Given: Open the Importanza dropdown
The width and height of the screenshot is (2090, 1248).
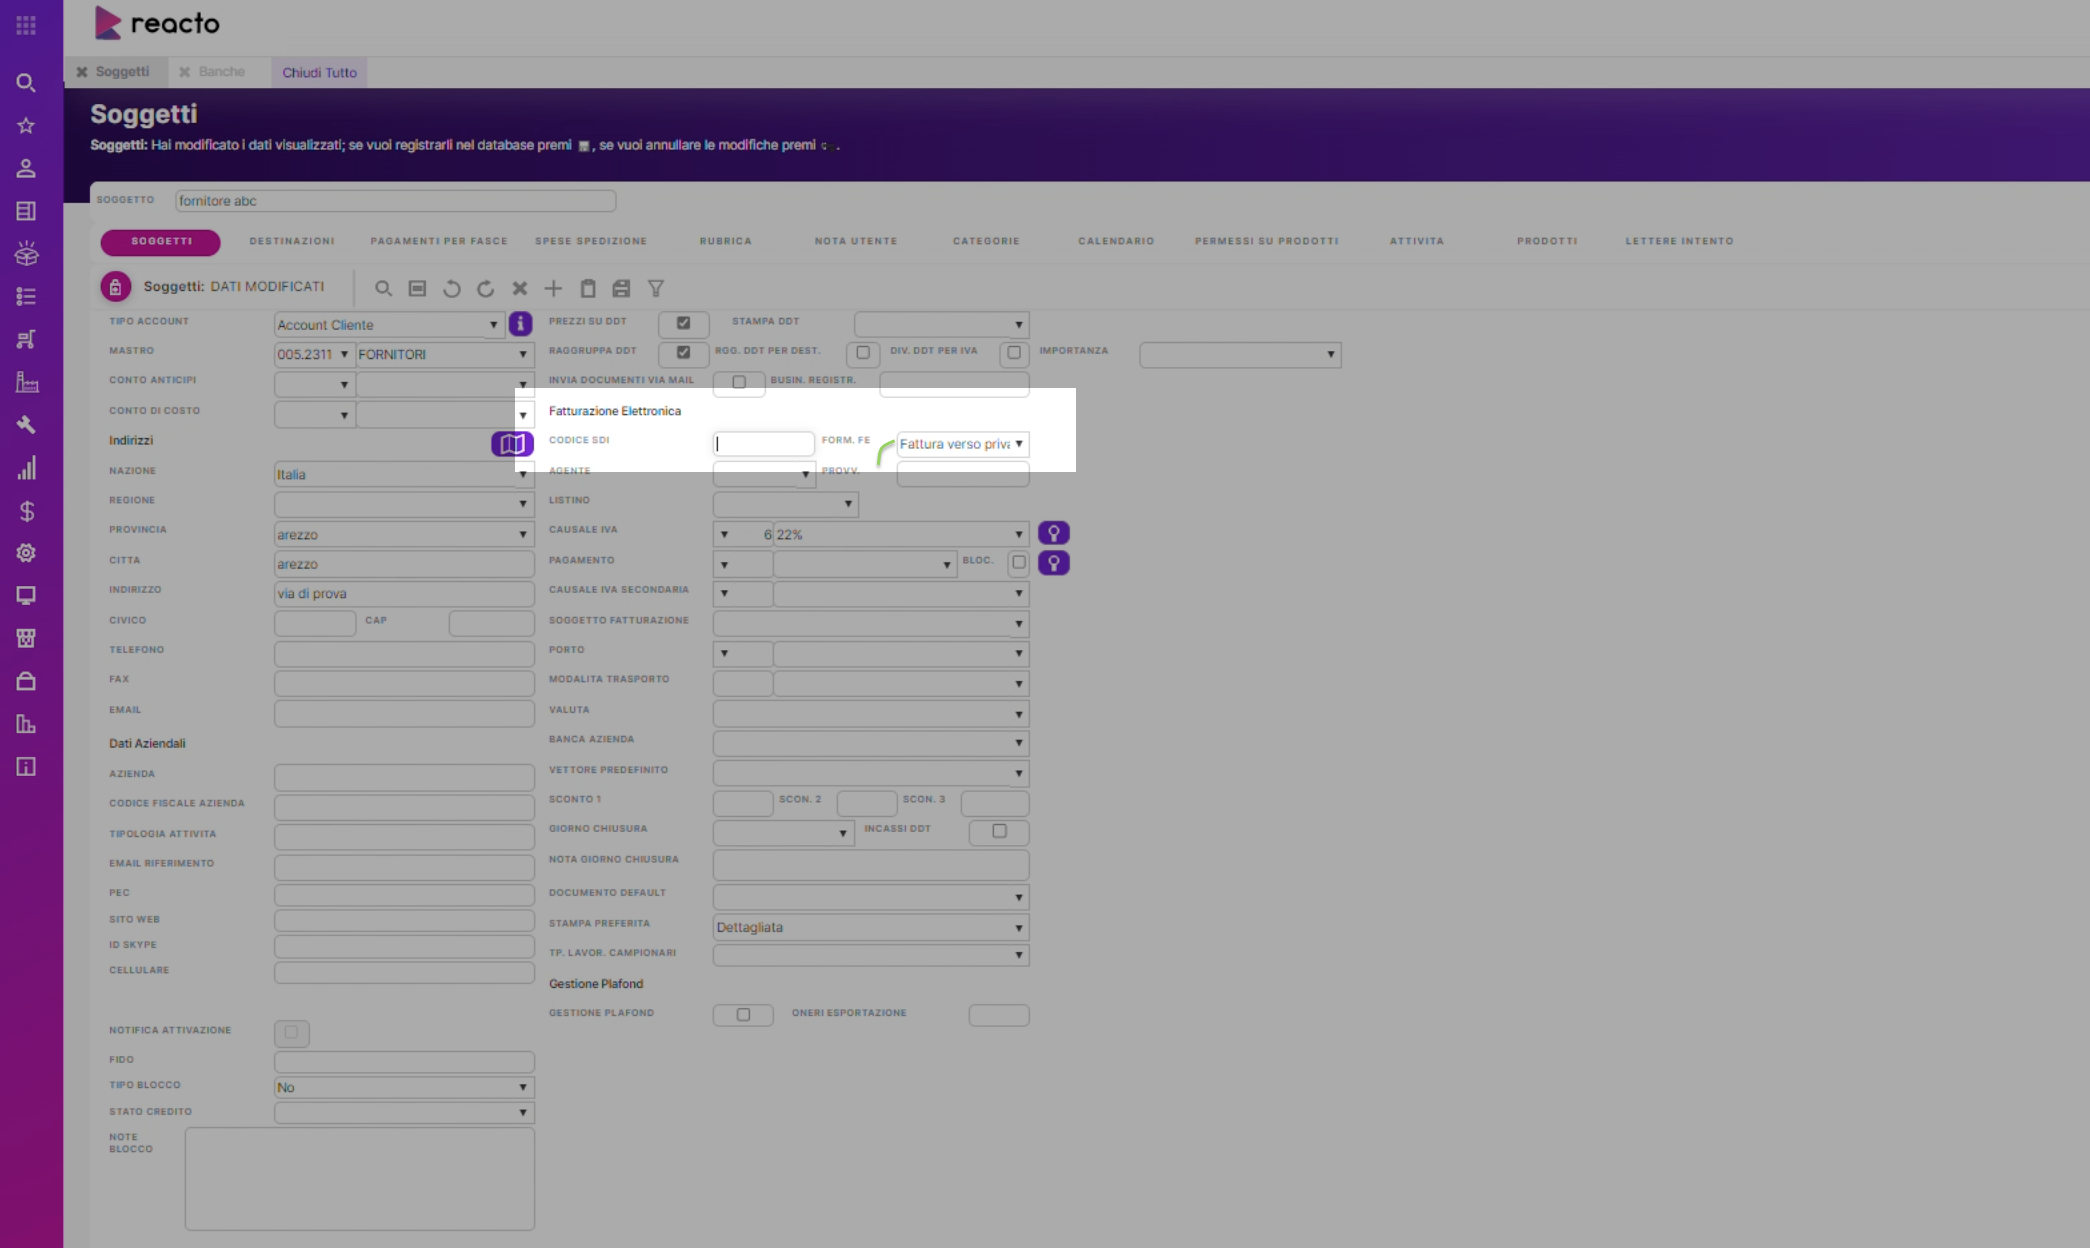Looking at the screenshot, I should [x=1240, y=354].
